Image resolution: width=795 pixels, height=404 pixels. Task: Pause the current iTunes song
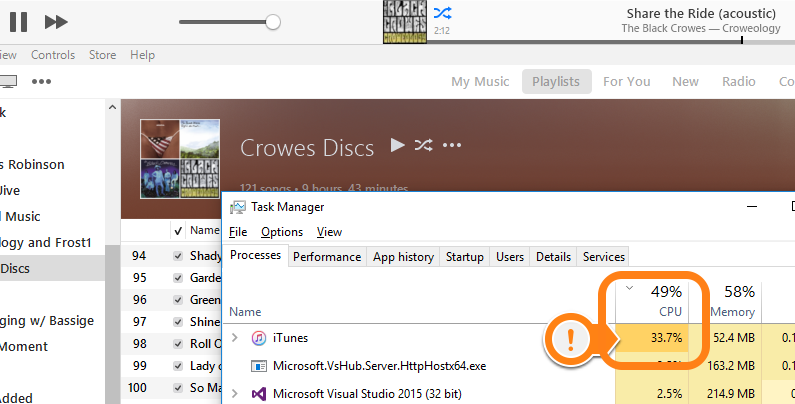18,22
